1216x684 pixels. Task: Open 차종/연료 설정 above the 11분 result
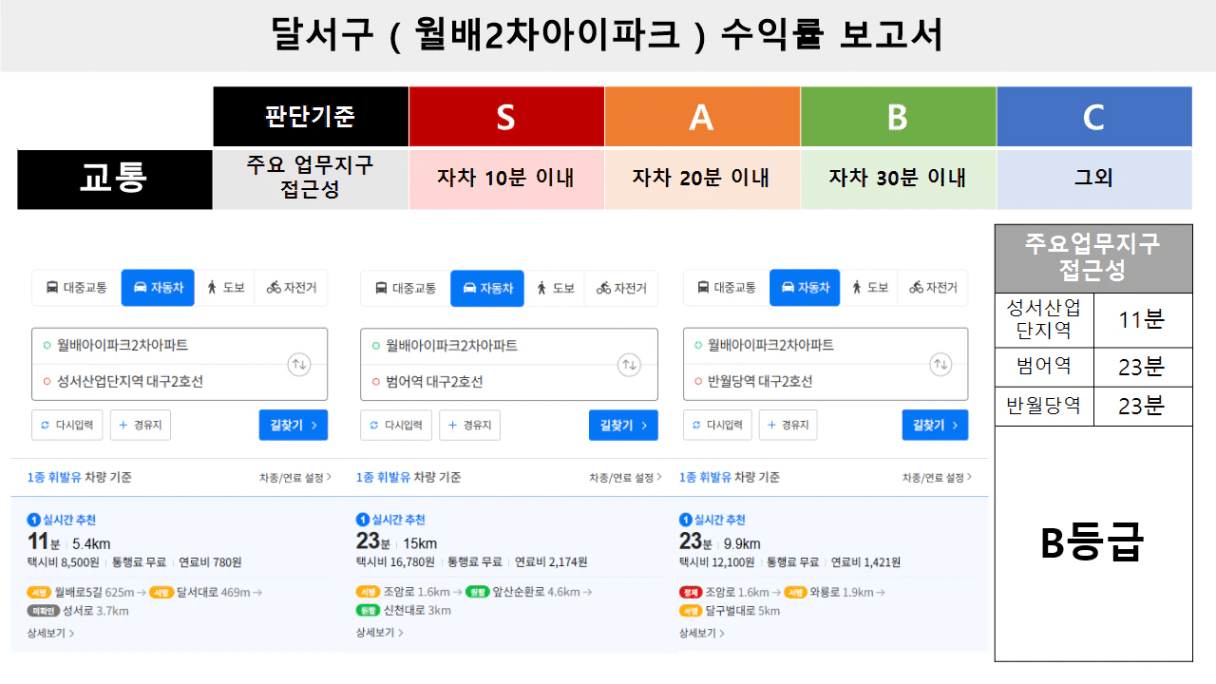pyautogui.click(x=295, y=478)
